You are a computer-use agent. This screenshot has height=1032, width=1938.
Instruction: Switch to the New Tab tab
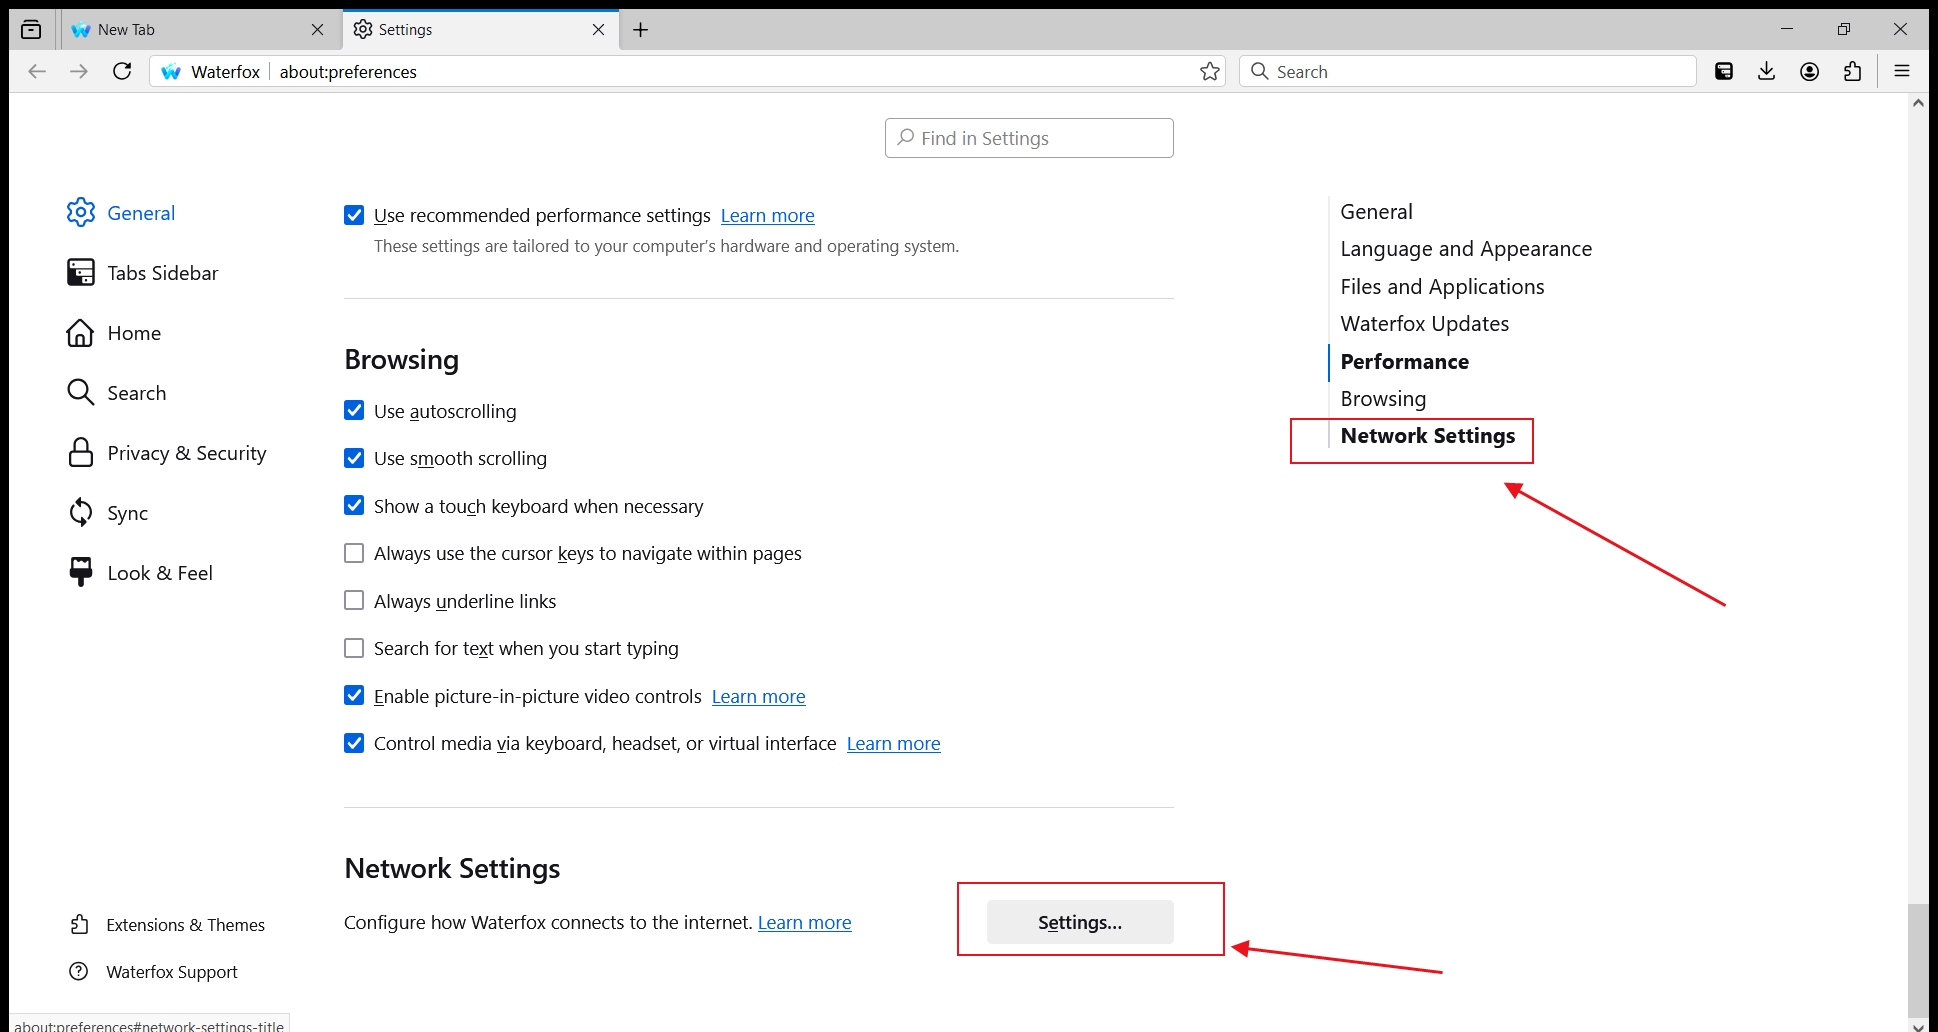[190, 30]
